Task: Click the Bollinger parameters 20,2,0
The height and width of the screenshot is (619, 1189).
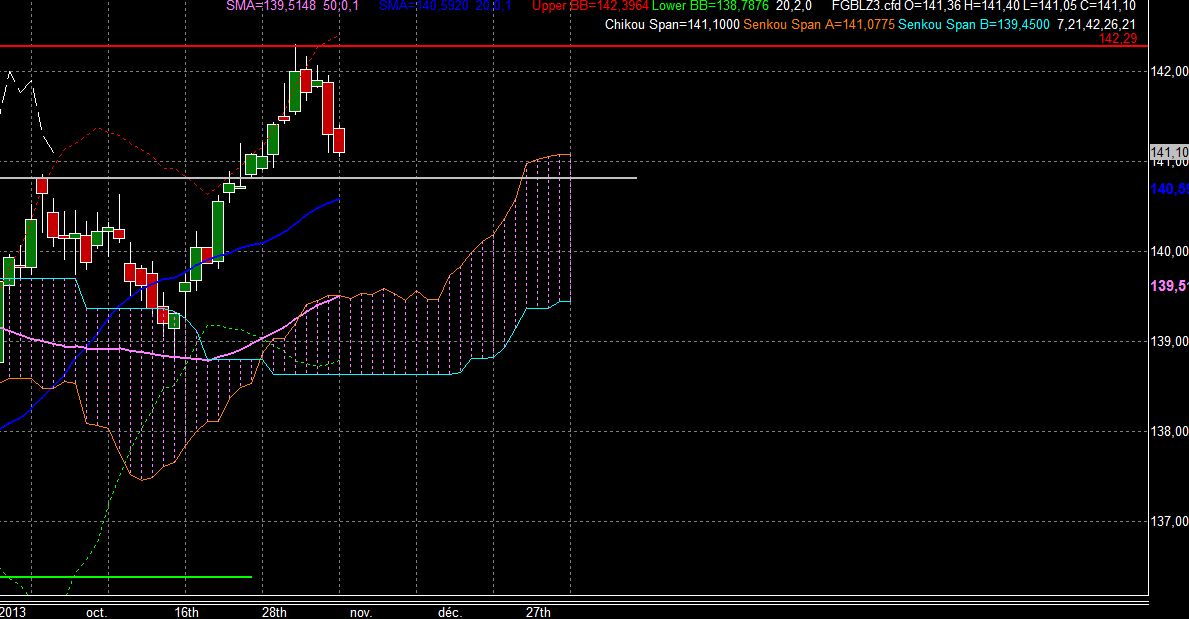Action: [x=793, y=5]
